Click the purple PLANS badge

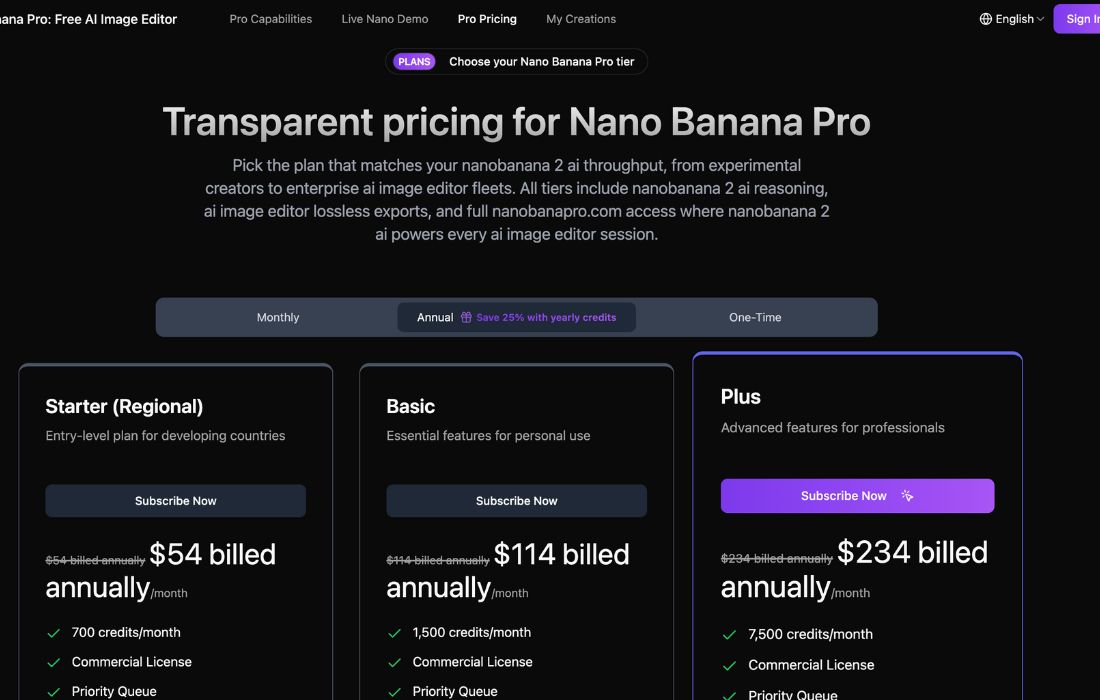pos(414,62)
